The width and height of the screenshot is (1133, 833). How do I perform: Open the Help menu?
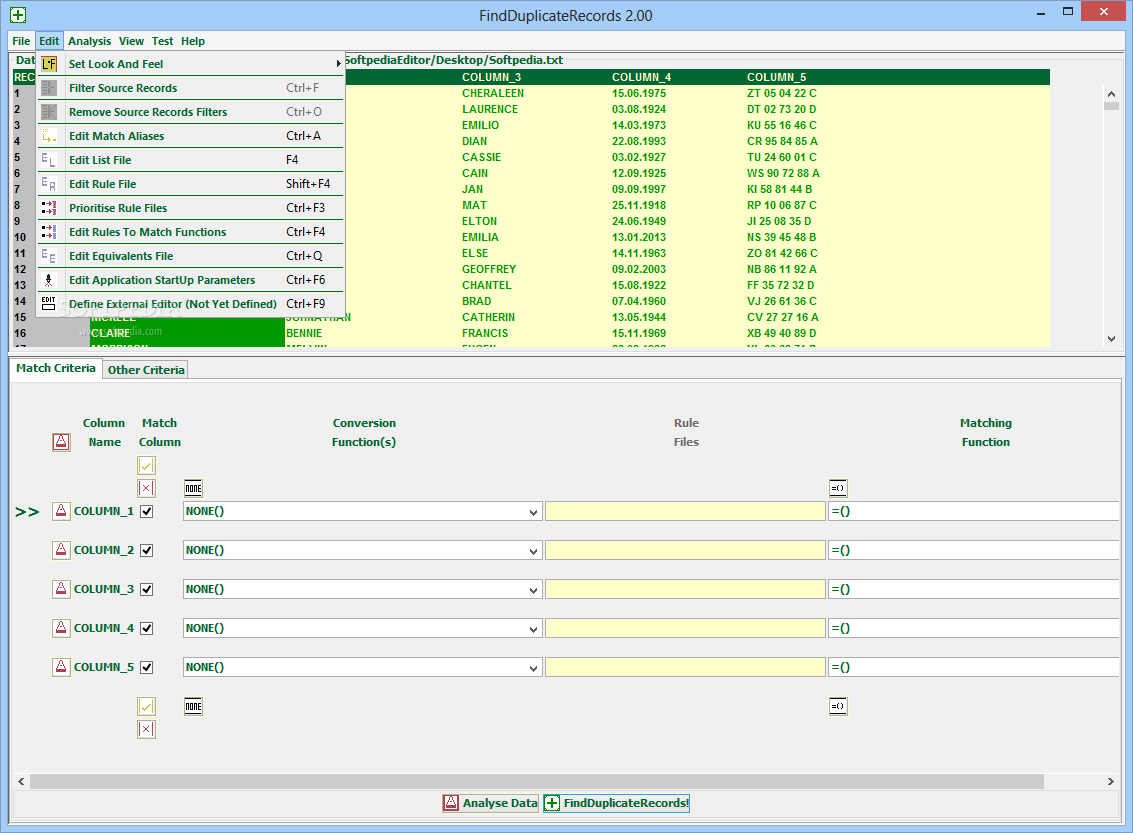(193, 41)
